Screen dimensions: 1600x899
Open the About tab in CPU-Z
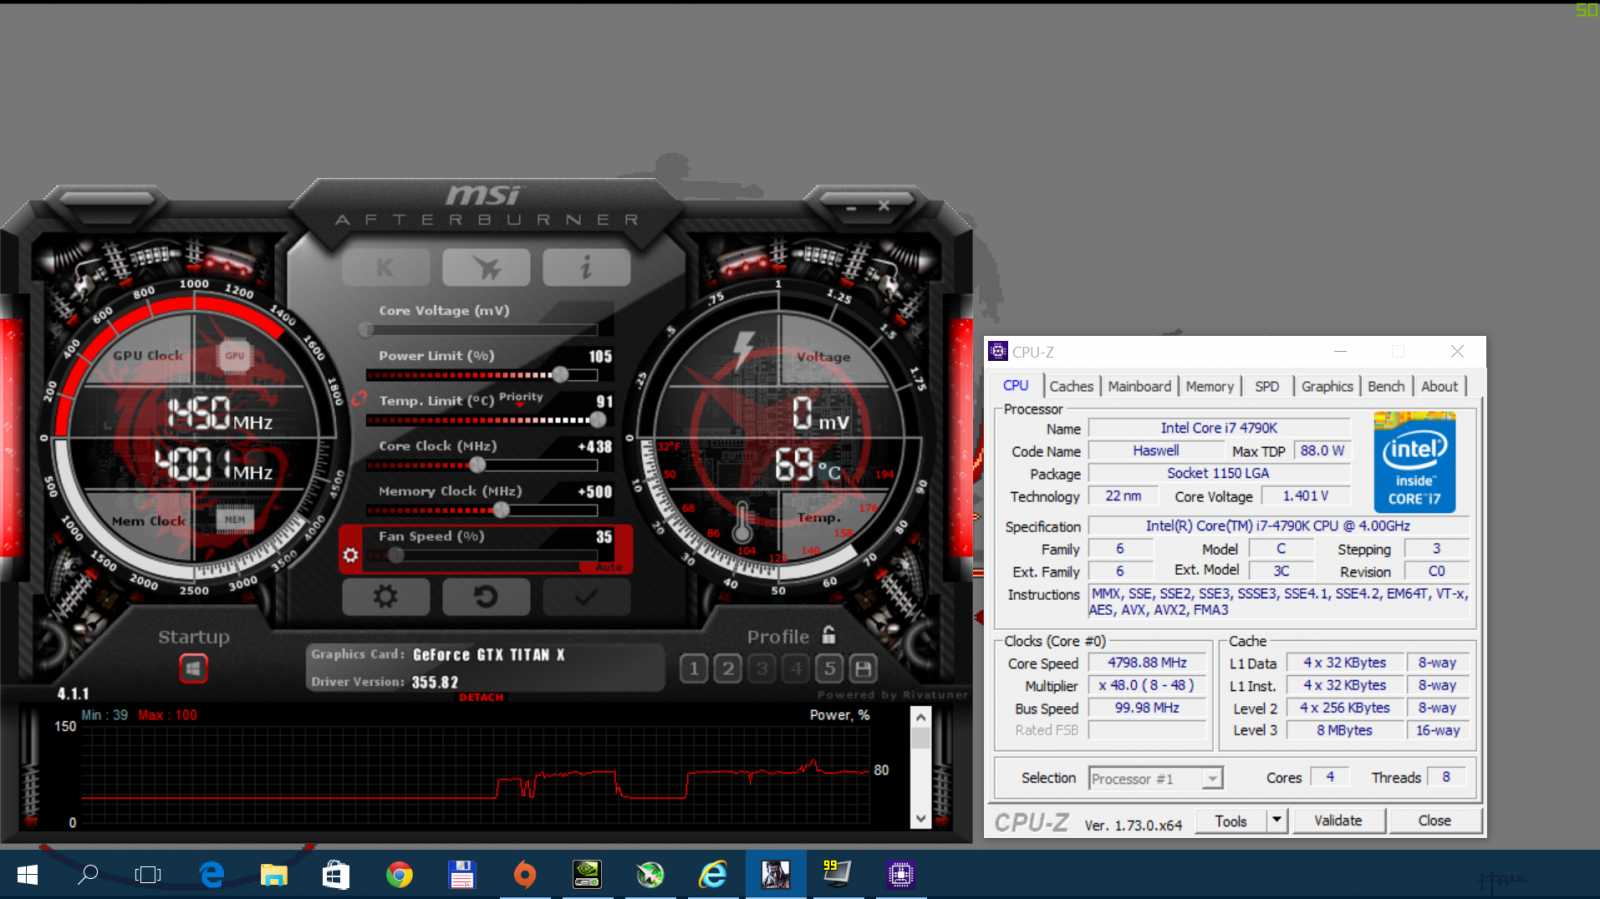coord(1439,386)
